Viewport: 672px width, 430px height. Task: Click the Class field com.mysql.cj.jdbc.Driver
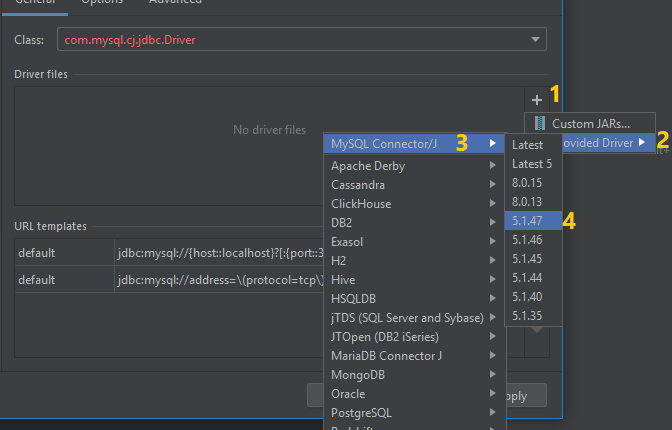pyautogui.click(x=302, y=39)
